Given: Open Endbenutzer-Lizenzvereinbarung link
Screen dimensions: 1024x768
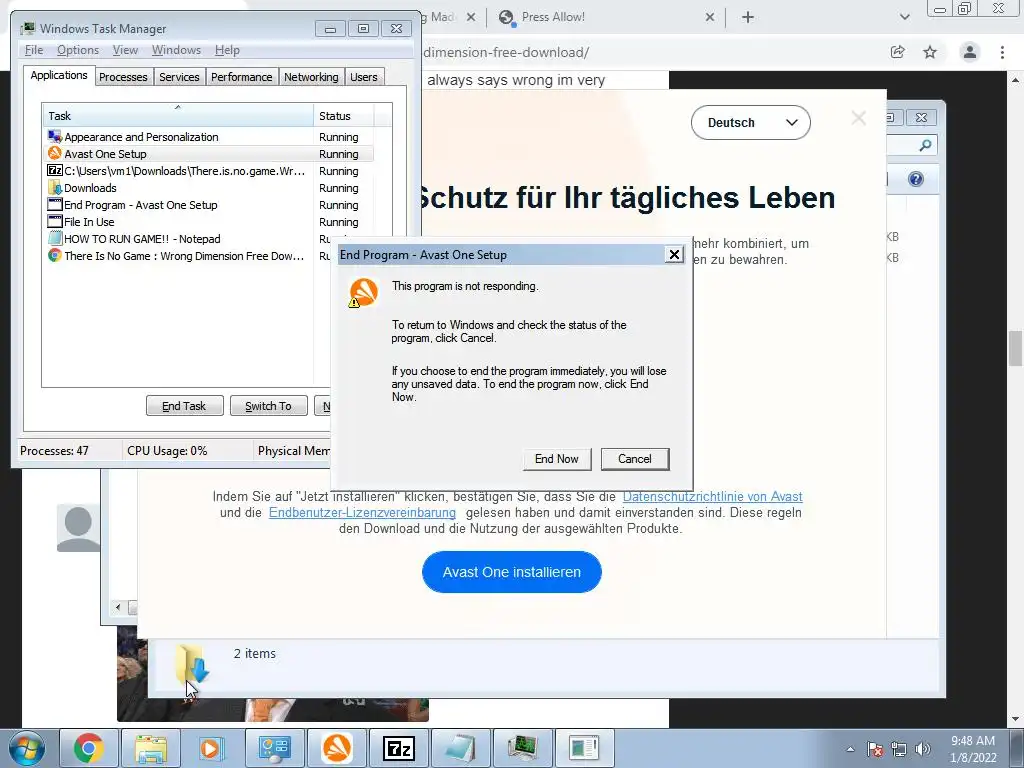Looking at the screenshot, I should (x=362, y=513).
